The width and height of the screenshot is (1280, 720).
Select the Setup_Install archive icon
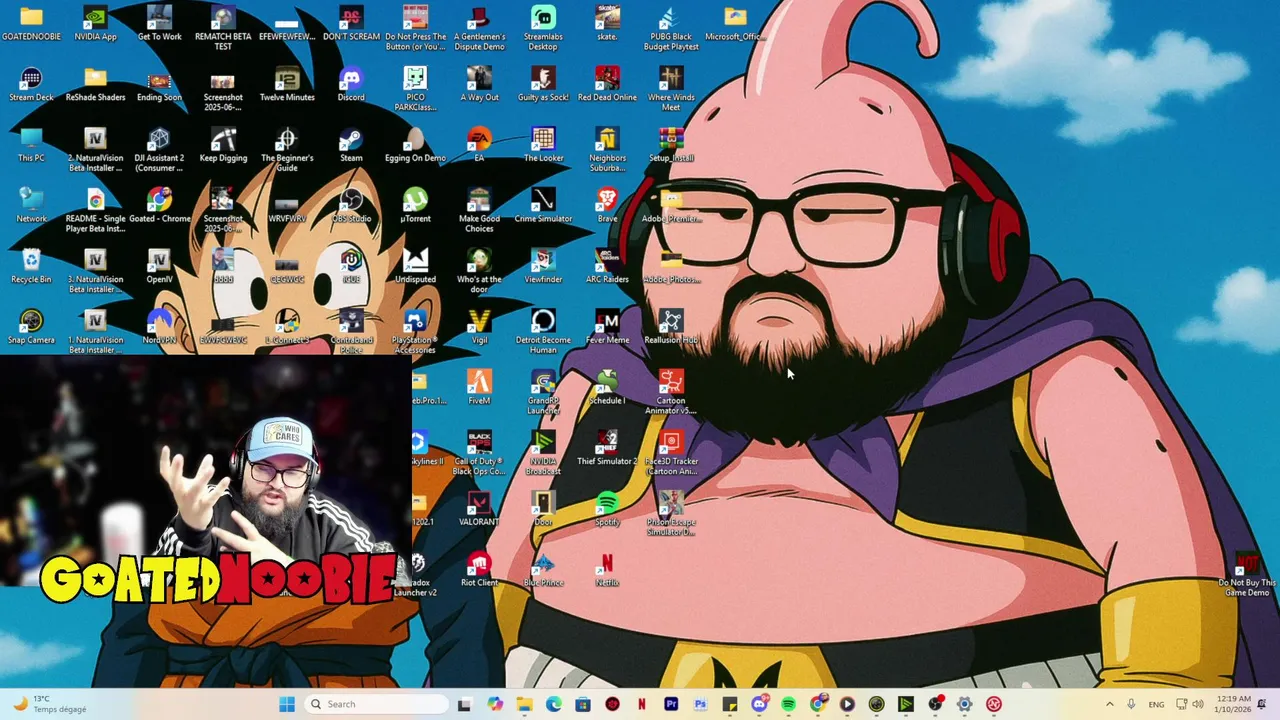(x=671, y=146)
